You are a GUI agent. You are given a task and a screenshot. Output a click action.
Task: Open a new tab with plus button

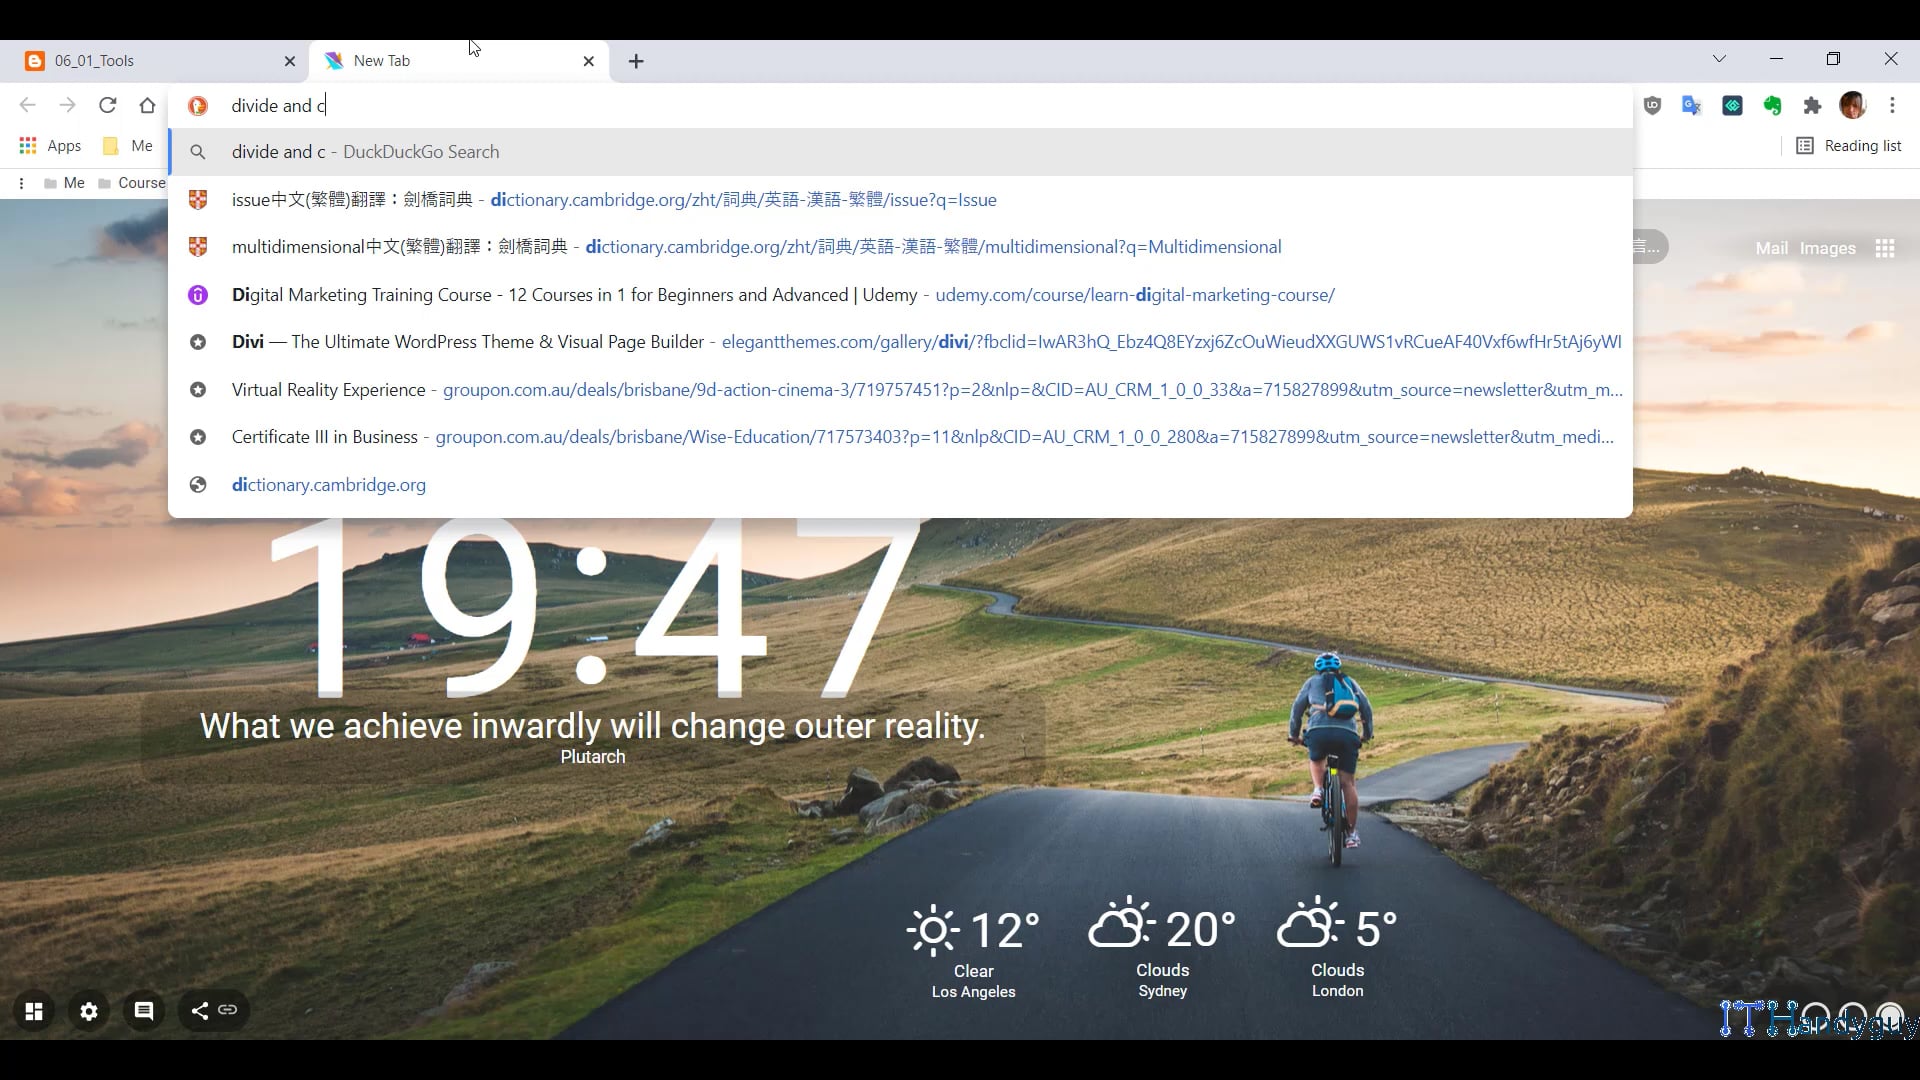pos(636,61)
